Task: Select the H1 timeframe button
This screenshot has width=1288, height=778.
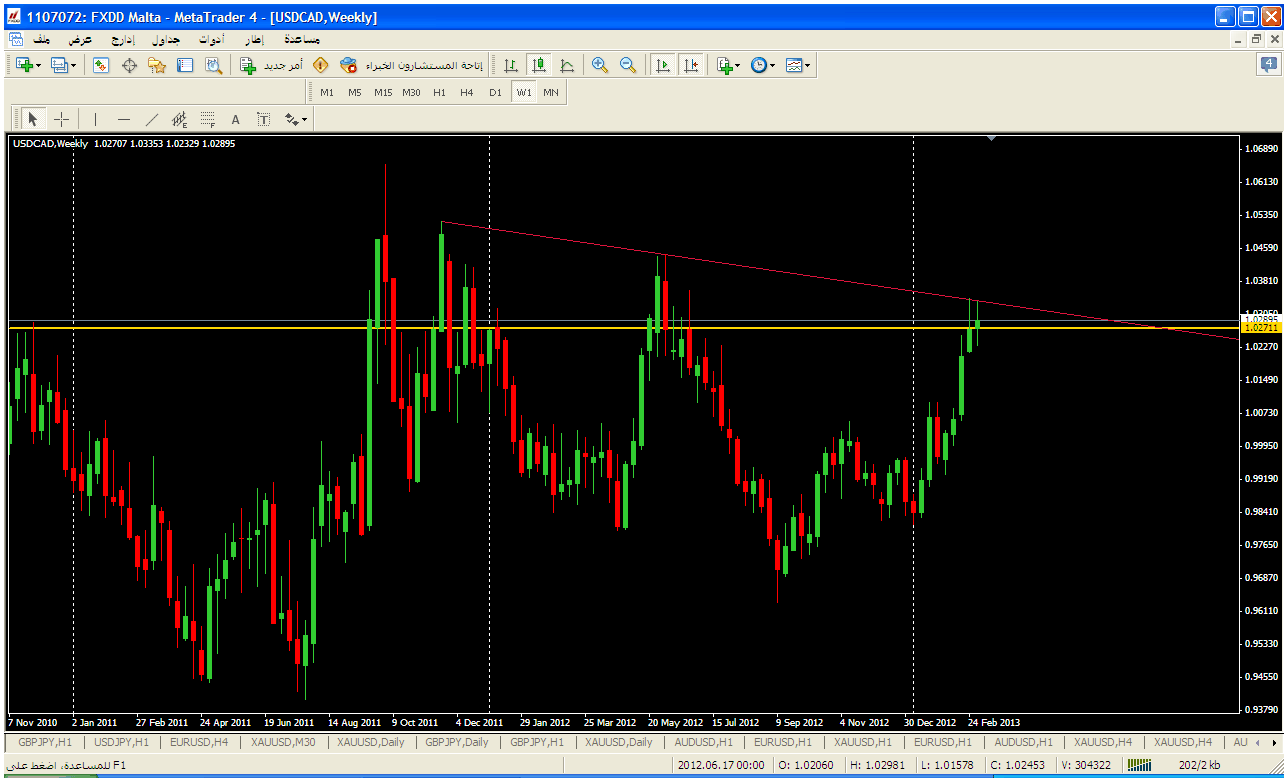Action: pyautogui.click(x=439, y=92)
